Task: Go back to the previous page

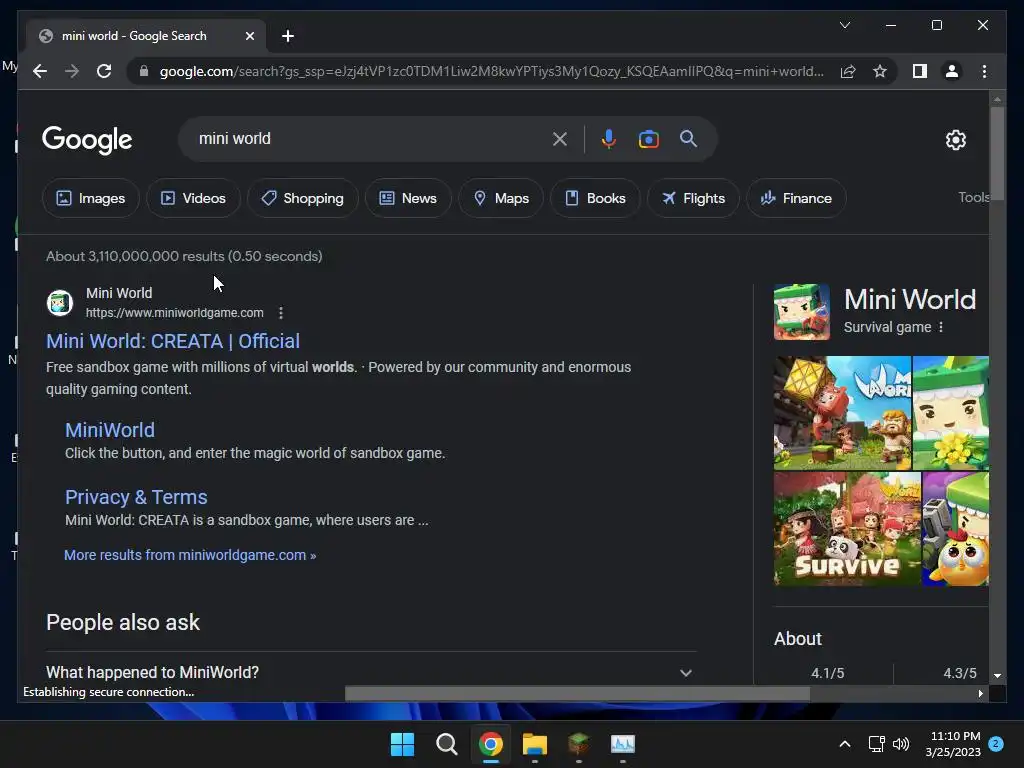Action: [x=40, y=71]
